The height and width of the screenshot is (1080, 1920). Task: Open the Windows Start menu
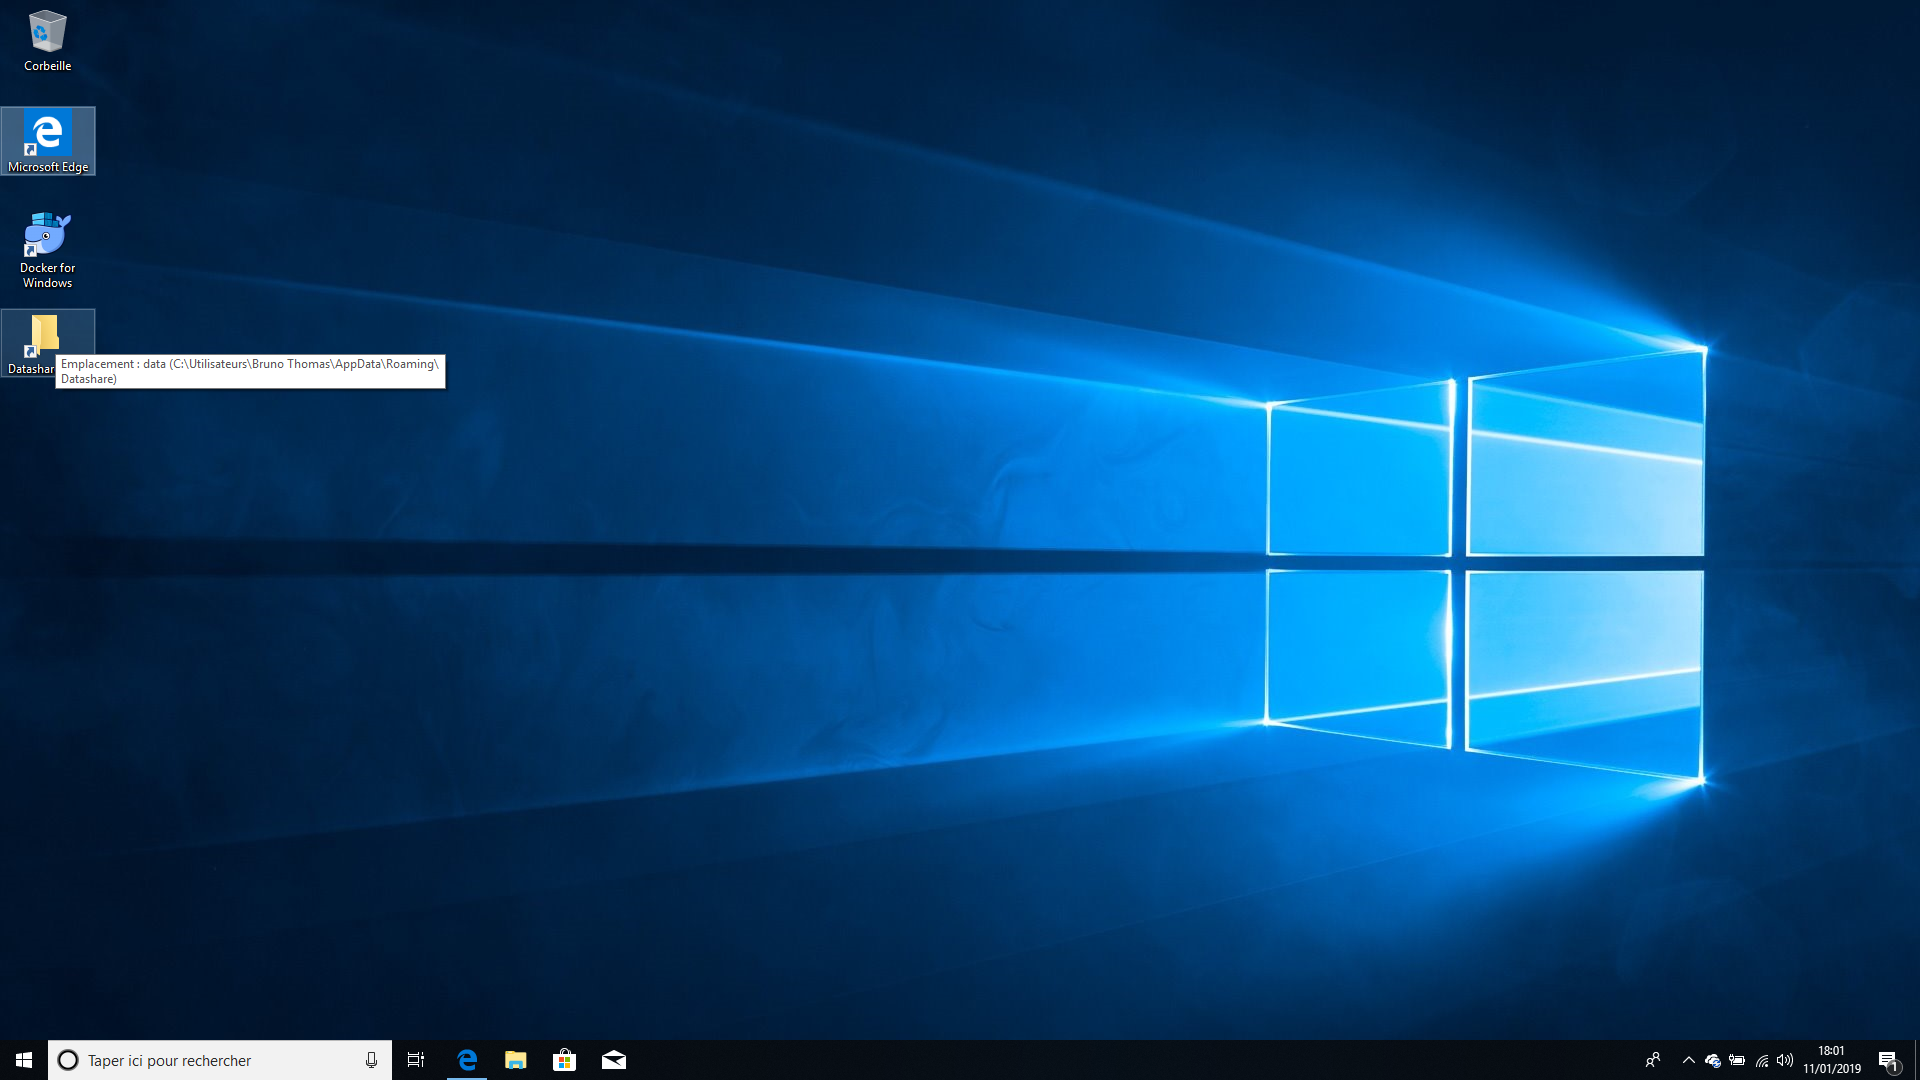click(x=24, y=1060)
